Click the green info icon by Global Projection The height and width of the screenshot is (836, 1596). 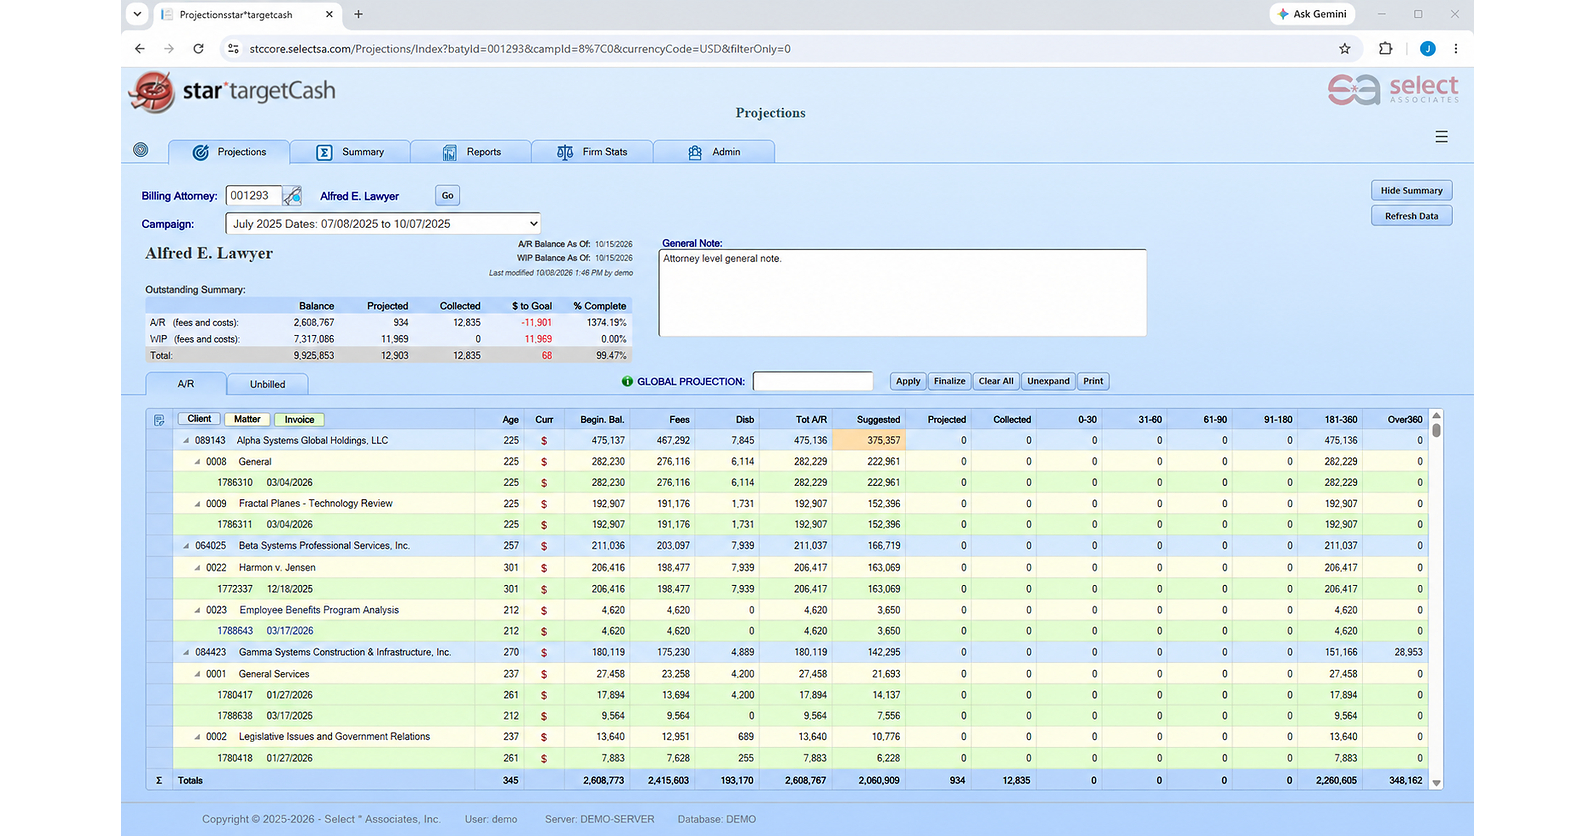[627, 381]
